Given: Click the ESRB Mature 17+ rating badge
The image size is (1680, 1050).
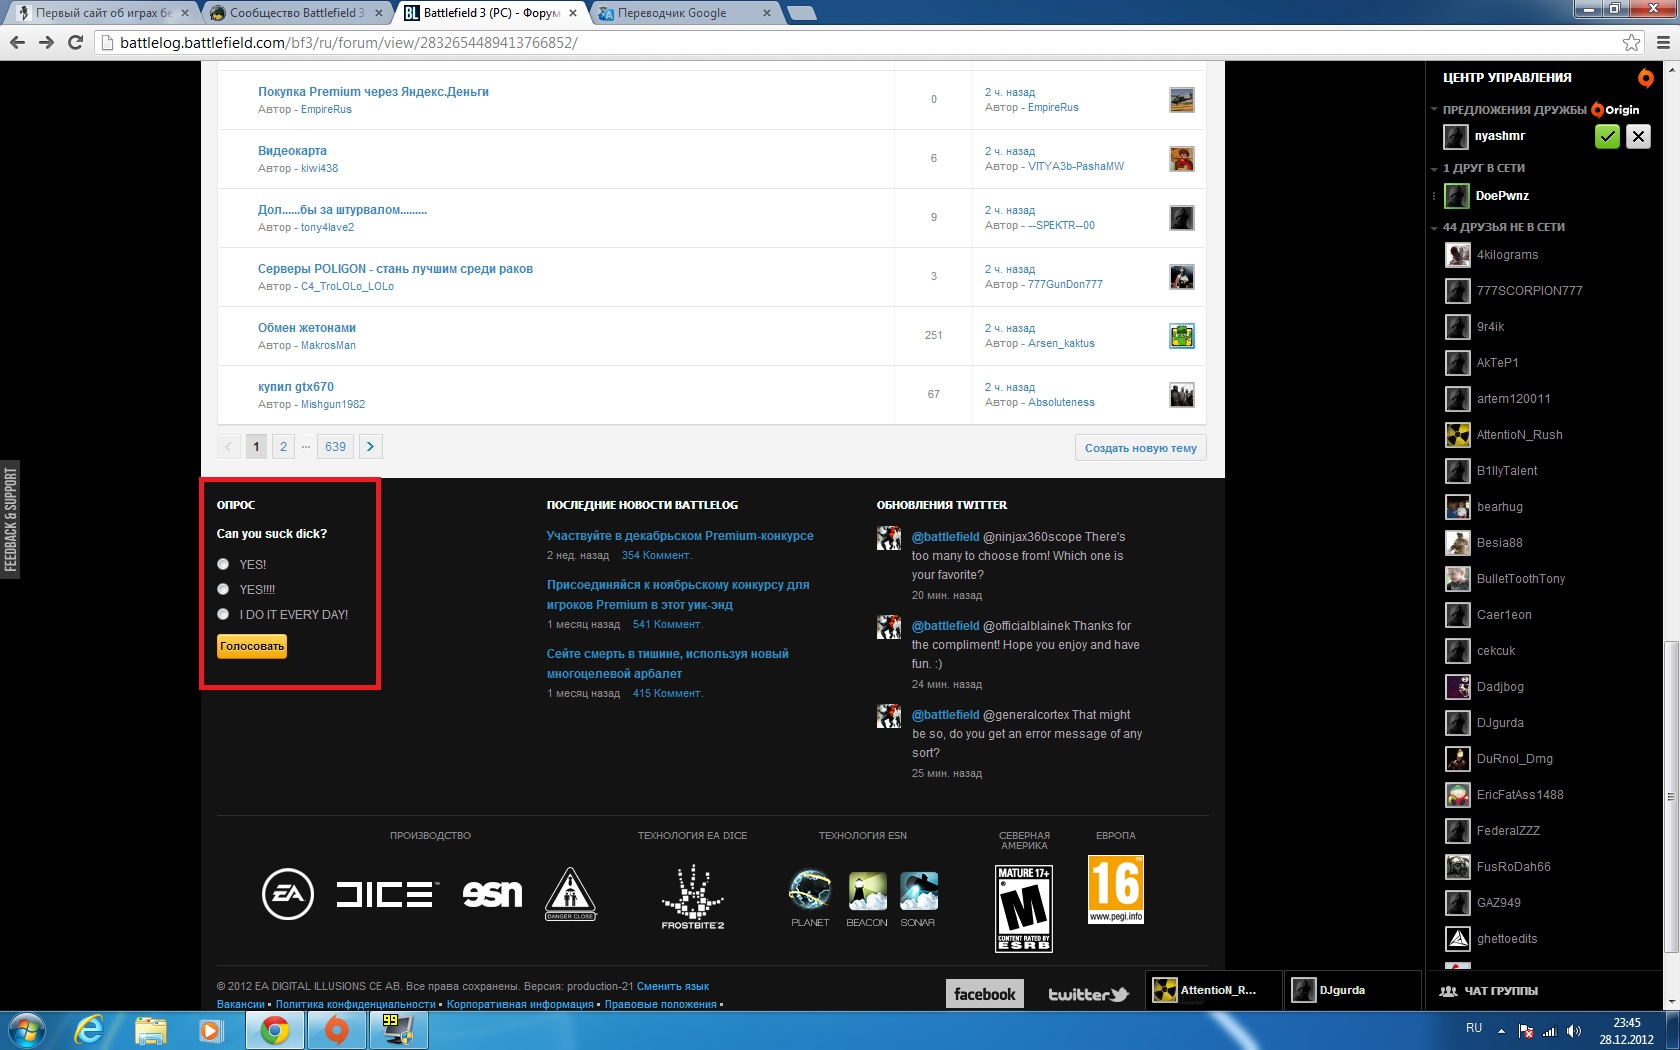Looking at the screenshot, I should (x=1024, y=908).
